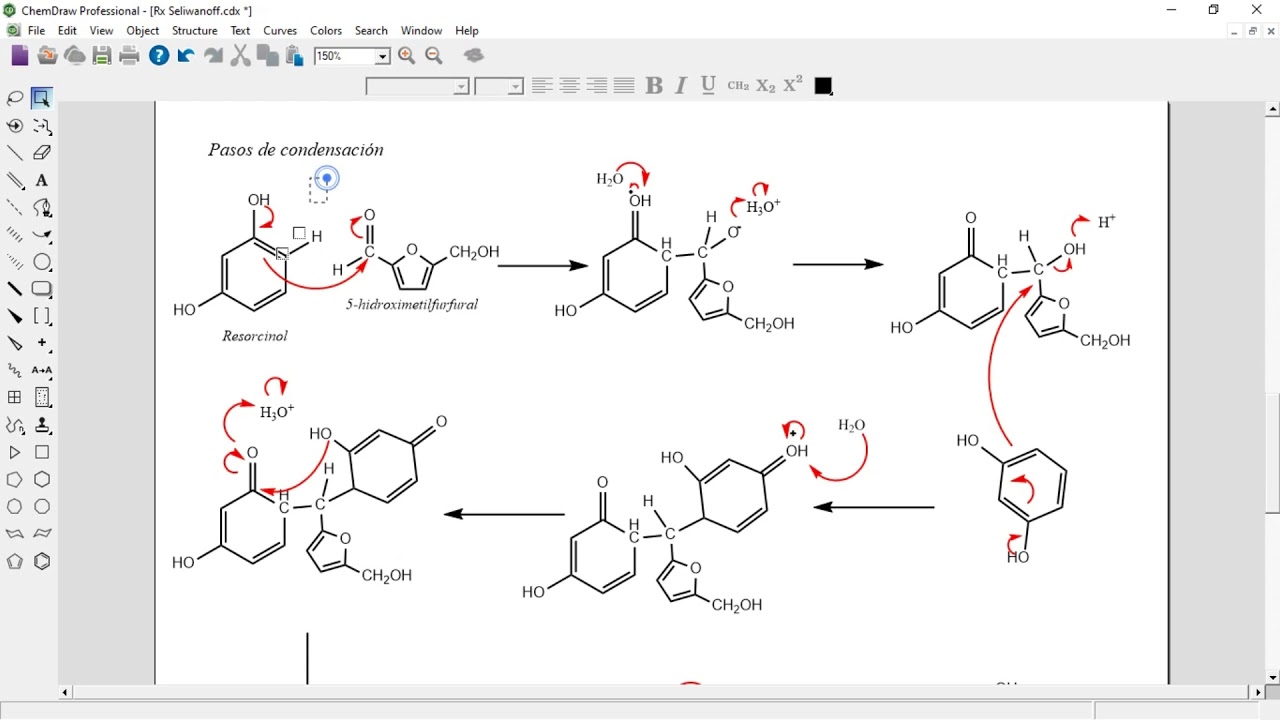Screen dimensions: 1280x720
Task: Select the Cyclopropane ring tool
Action: [x=15, y=453]
